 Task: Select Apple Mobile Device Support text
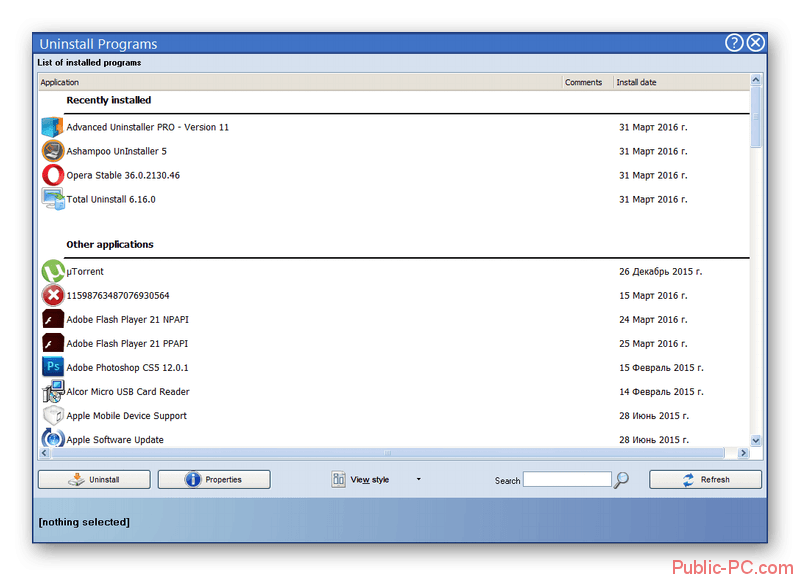(127, 416)
